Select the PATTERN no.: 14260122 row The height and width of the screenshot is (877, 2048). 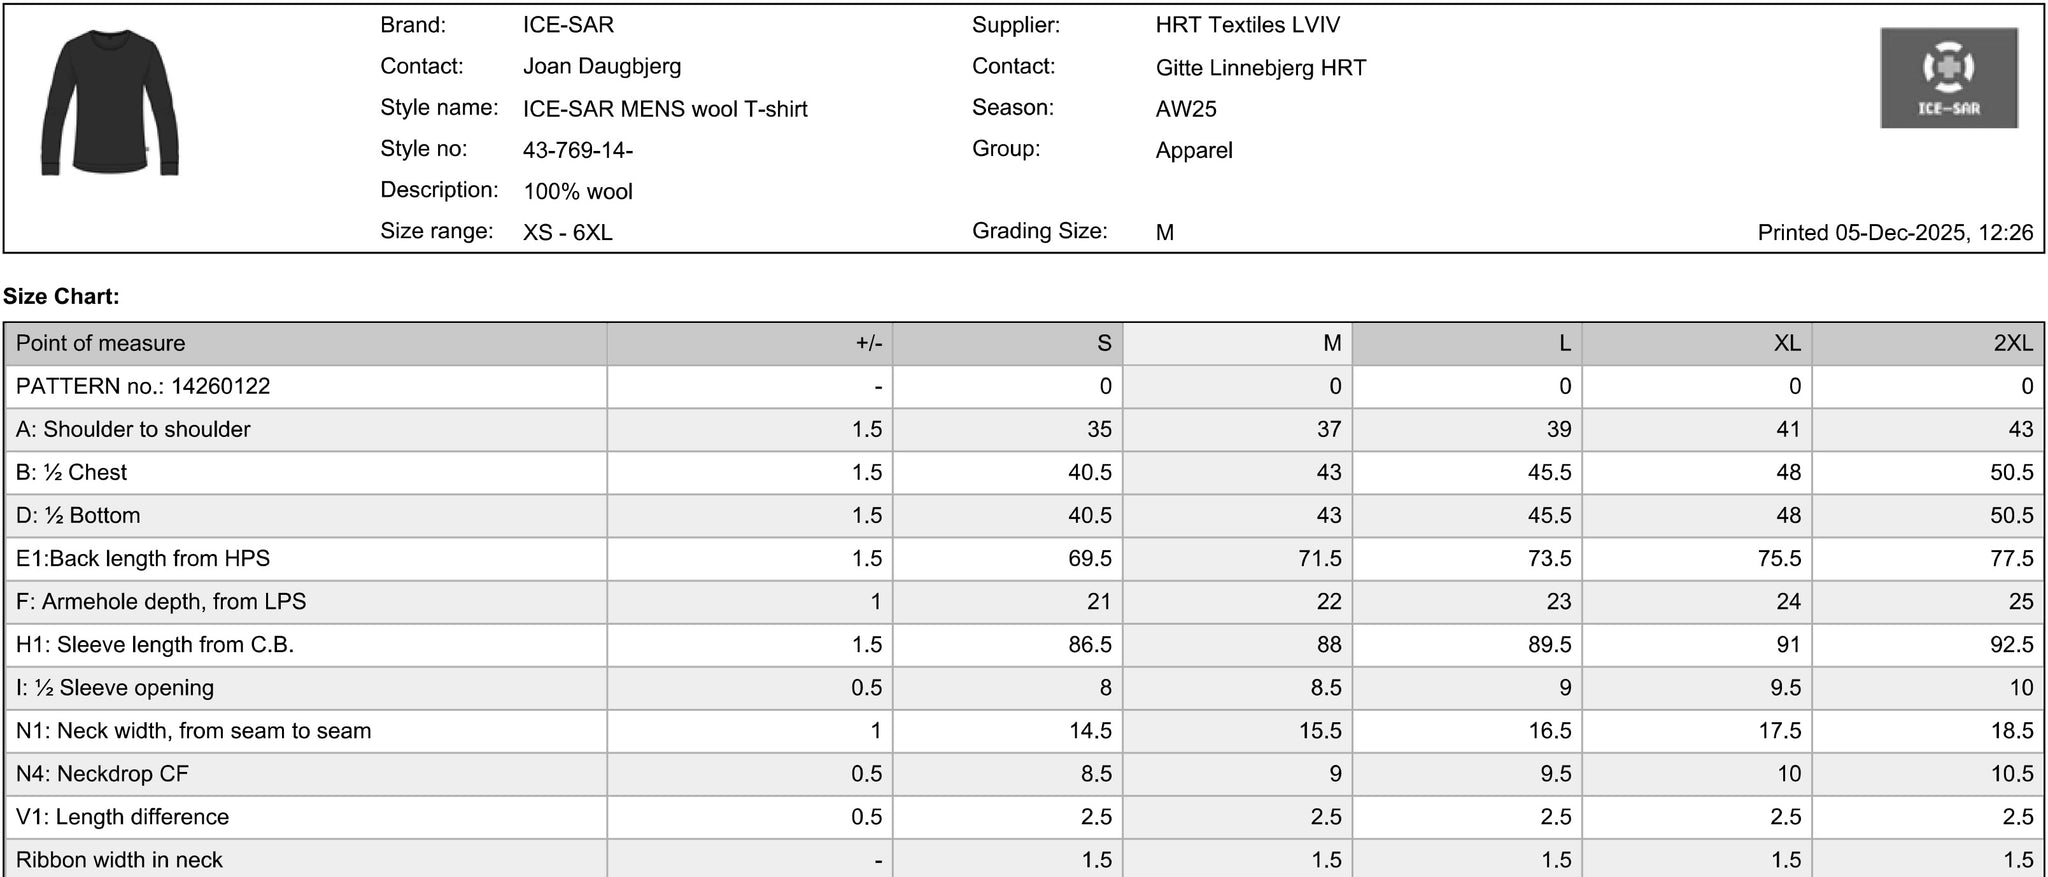click(1024, 387)
